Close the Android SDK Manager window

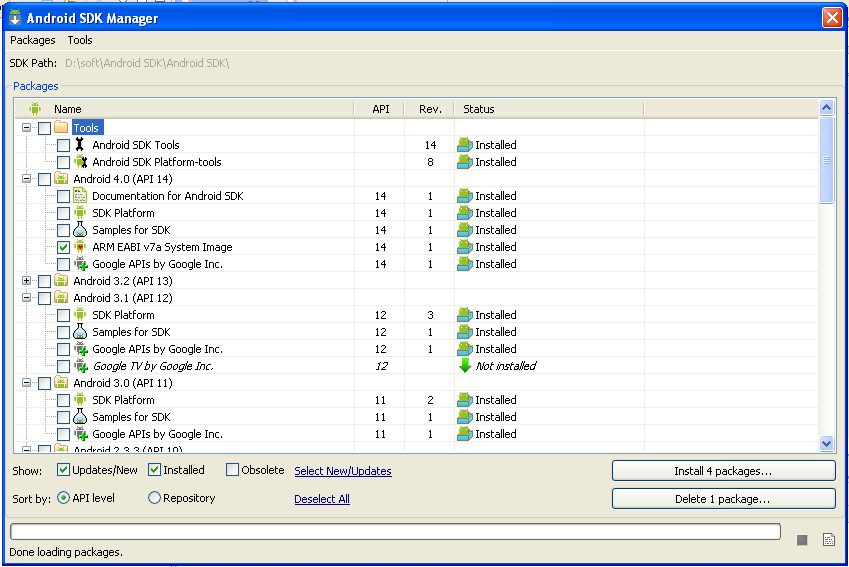click(832, 17)
